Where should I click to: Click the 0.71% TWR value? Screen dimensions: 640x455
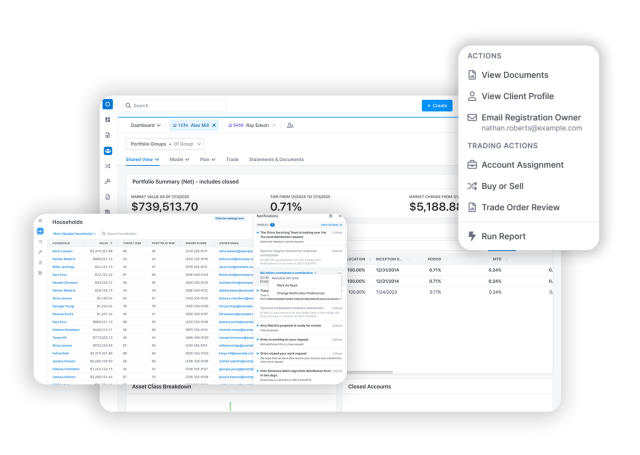[x=286, y=207]
